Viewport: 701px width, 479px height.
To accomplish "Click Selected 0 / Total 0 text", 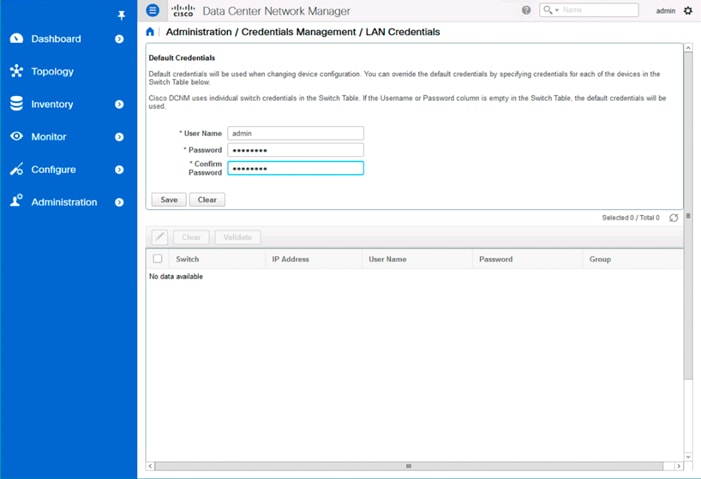I will click(x=630, y=218).
